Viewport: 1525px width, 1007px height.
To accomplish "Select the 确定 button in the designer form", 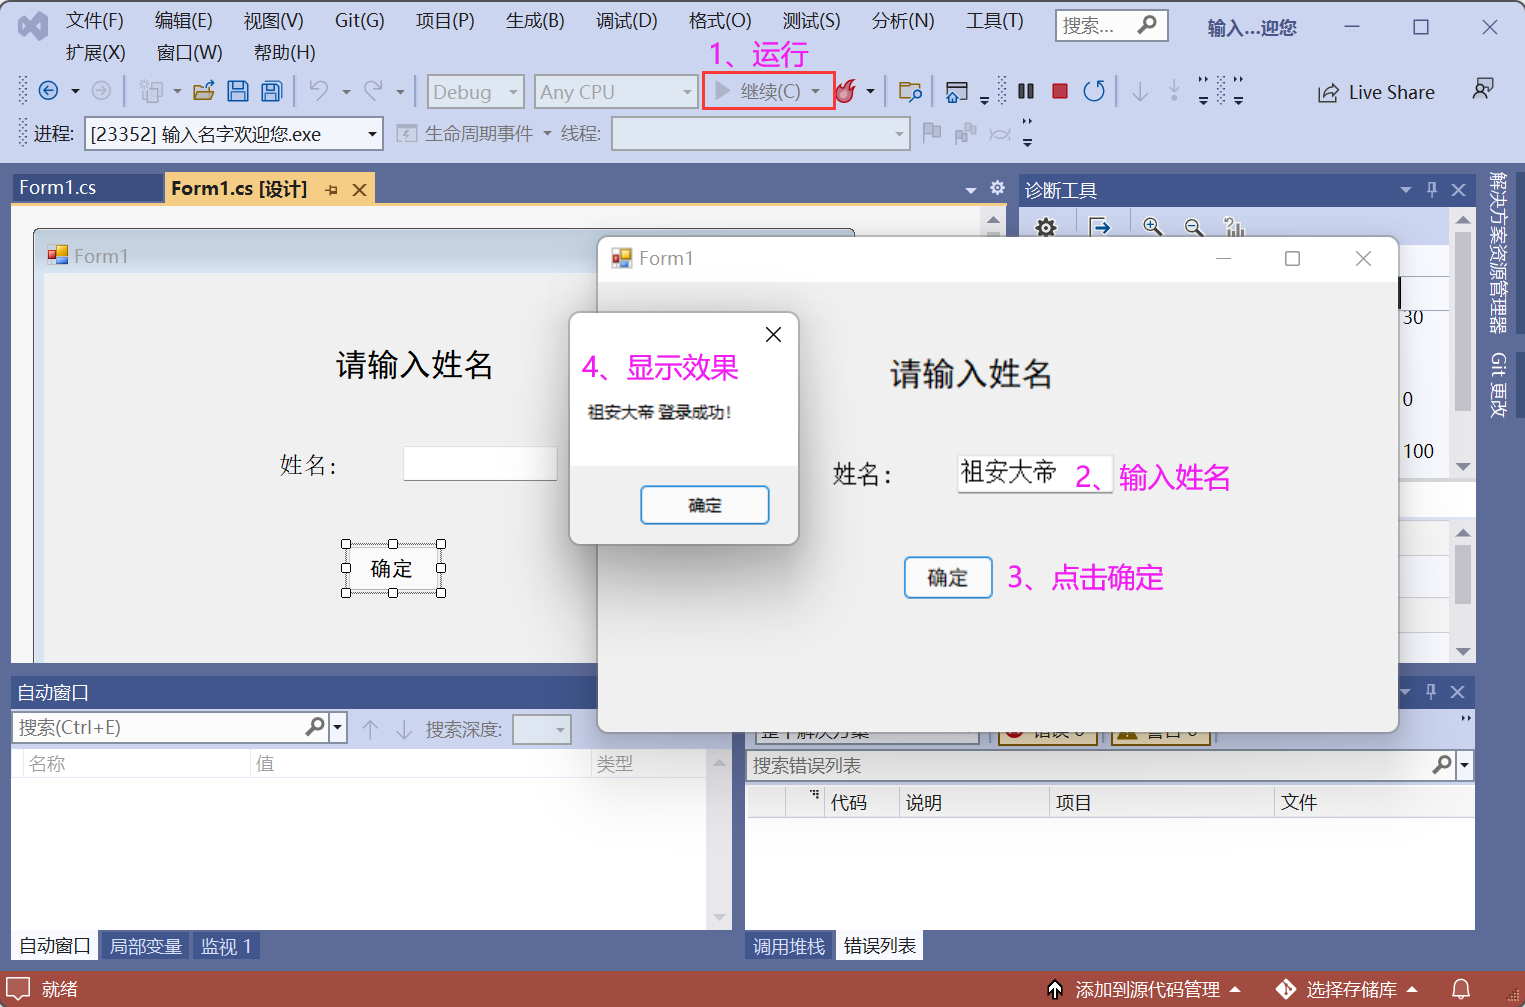I will tap(393, 569).
